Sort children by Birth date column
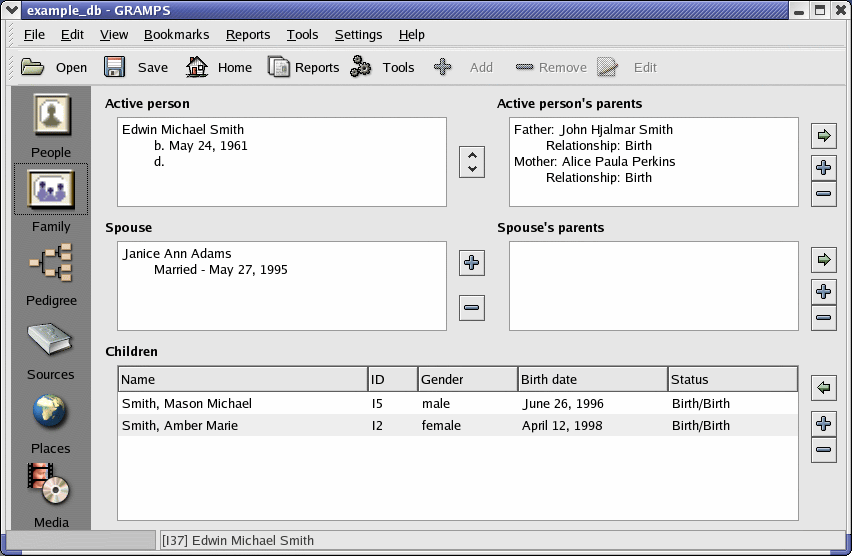The width and height of the screenshot is (852, 556). (x=593, y=380)
